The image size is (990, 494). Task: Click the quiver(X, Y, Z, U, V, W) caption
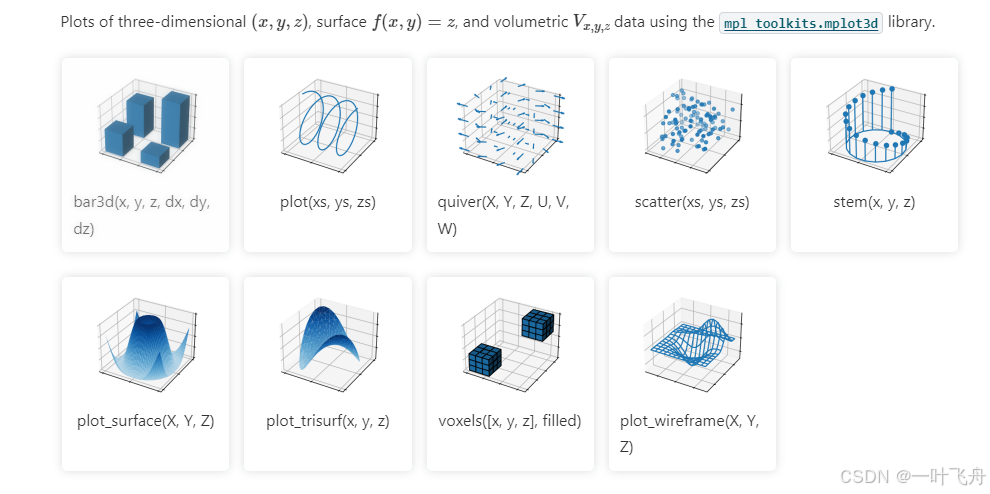point(504,216)
